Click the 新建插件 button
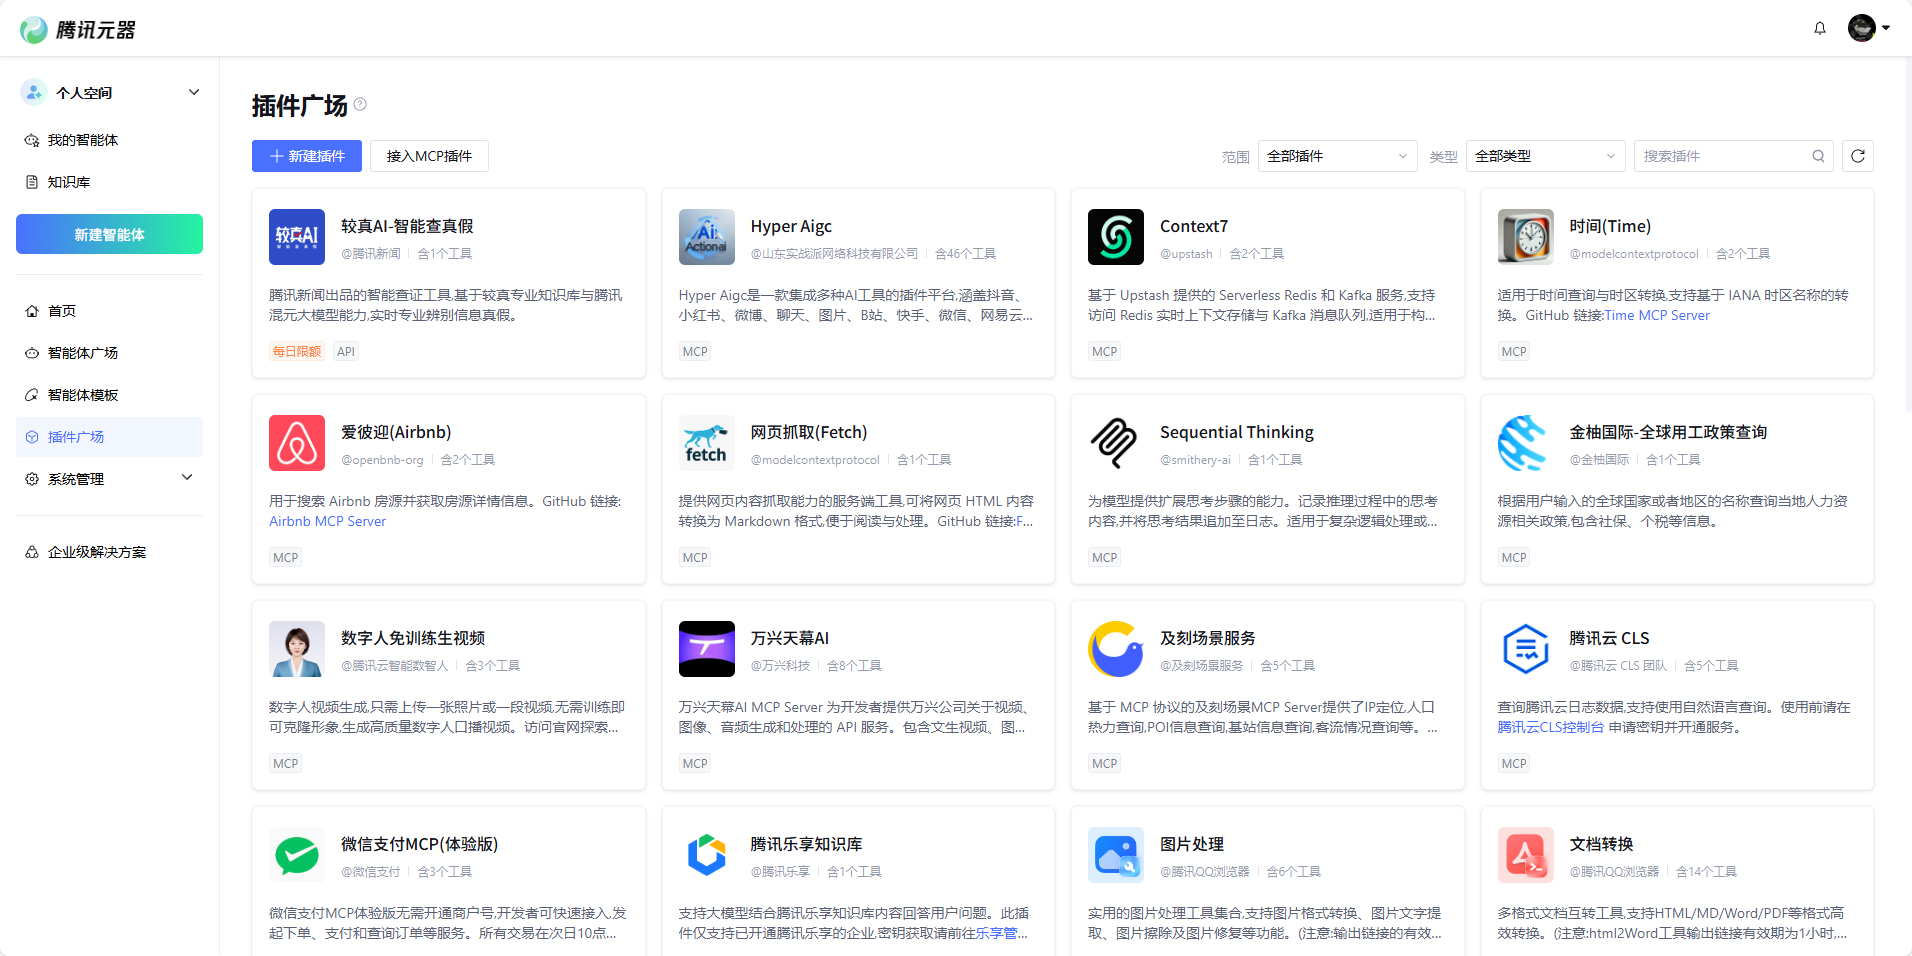1912x956 pixels. pyautogui.click(x=307, y=156)
